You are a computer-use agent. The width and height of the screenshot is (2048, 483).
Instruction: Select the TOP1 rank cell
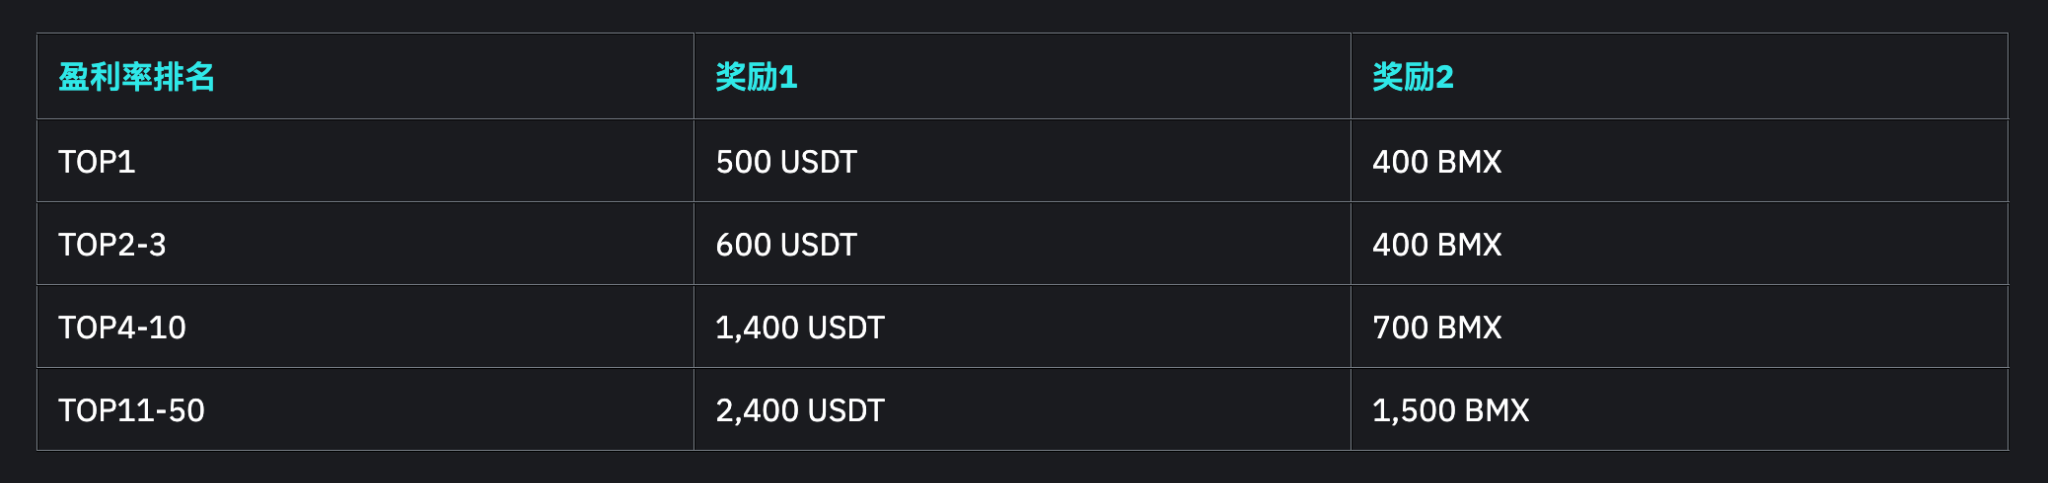[x=97, y=162]
